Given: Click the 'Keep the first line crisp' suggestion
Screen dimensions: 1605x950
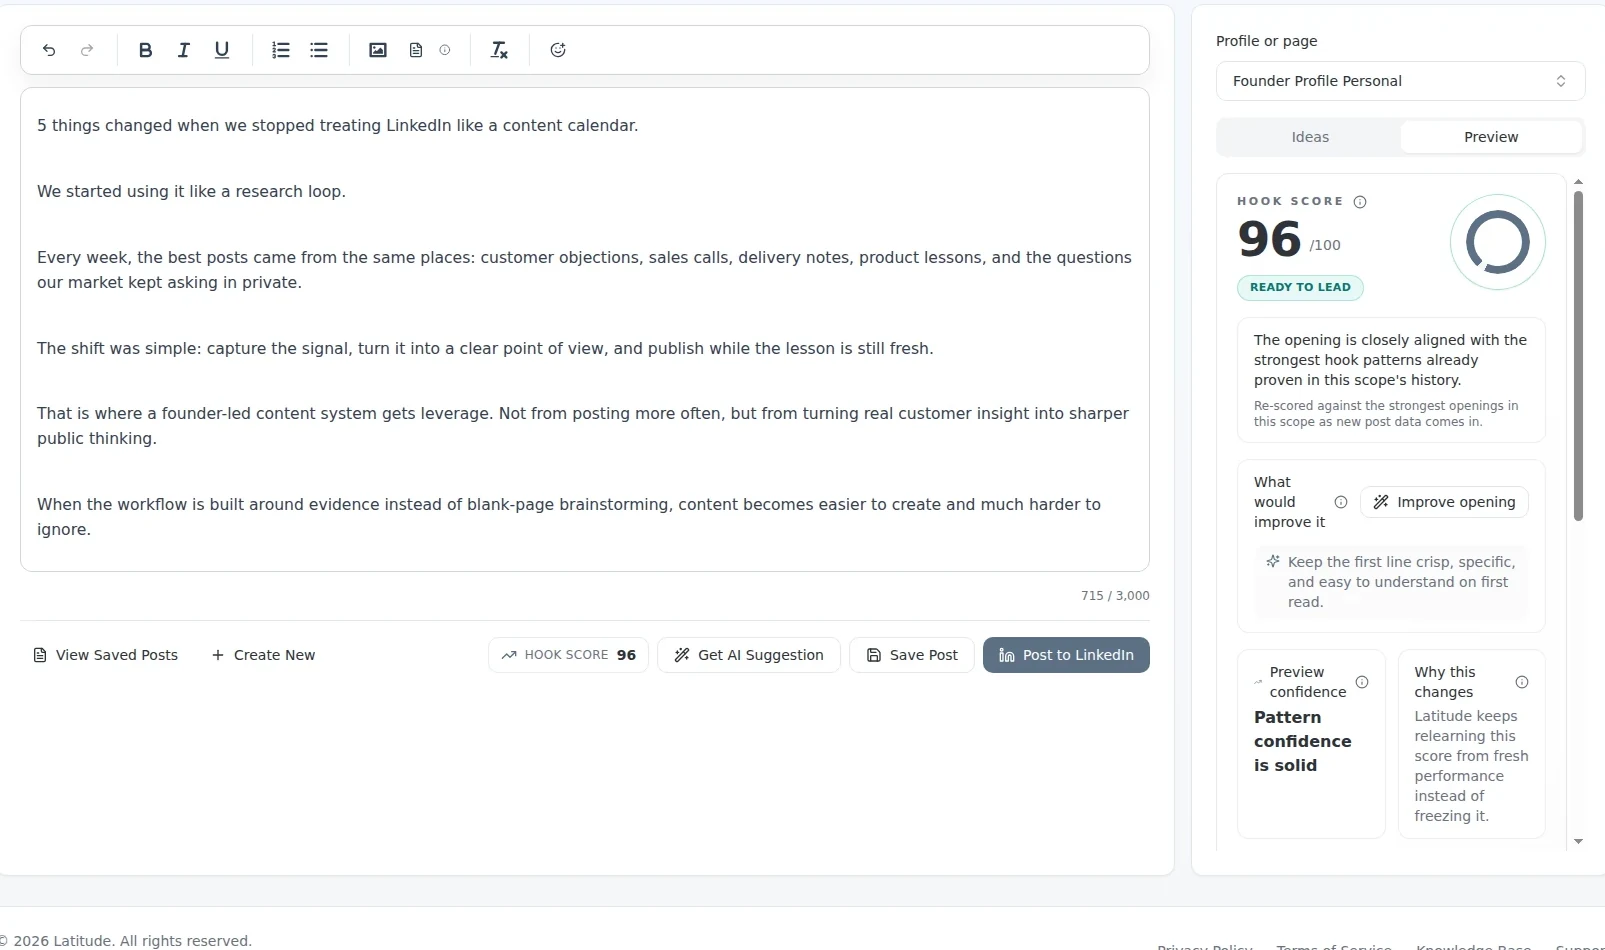Looking at the screenshot, I should pos(1400,582).
